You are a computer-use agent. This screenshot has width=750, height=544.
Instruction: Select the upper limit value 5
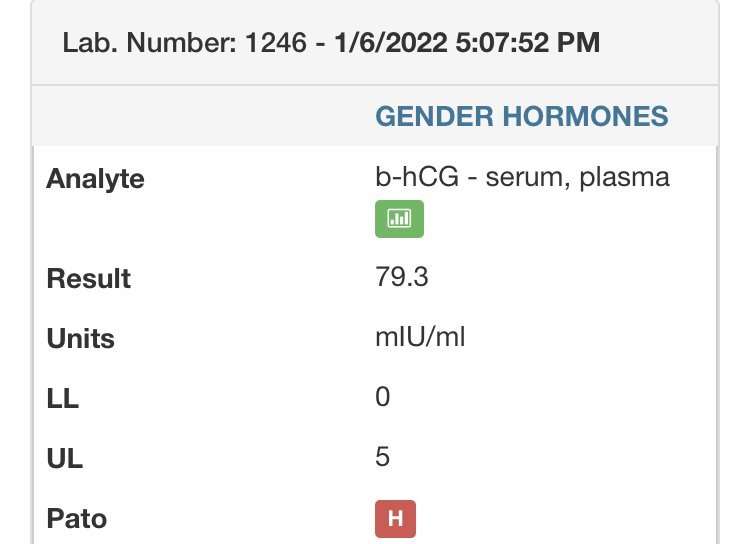pyautogui.click(x=382, y=457)
